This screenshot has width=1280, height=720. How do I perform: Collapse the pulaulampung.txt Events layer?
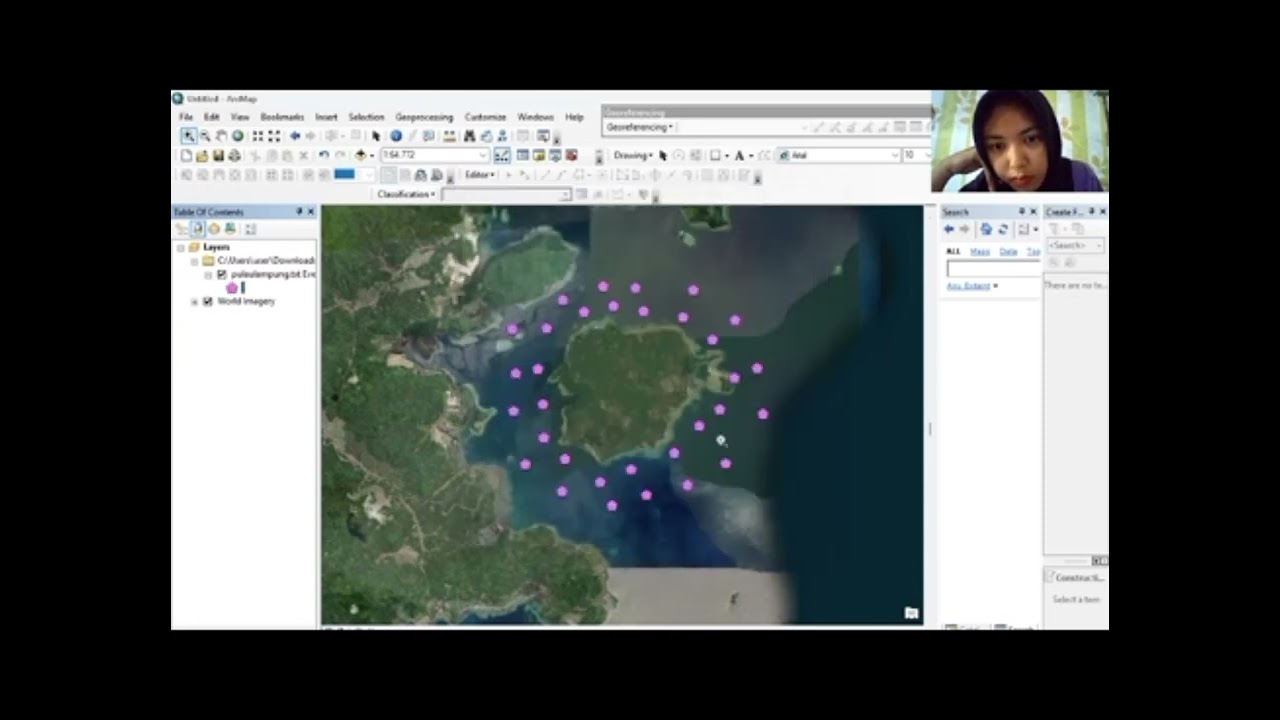208,274
